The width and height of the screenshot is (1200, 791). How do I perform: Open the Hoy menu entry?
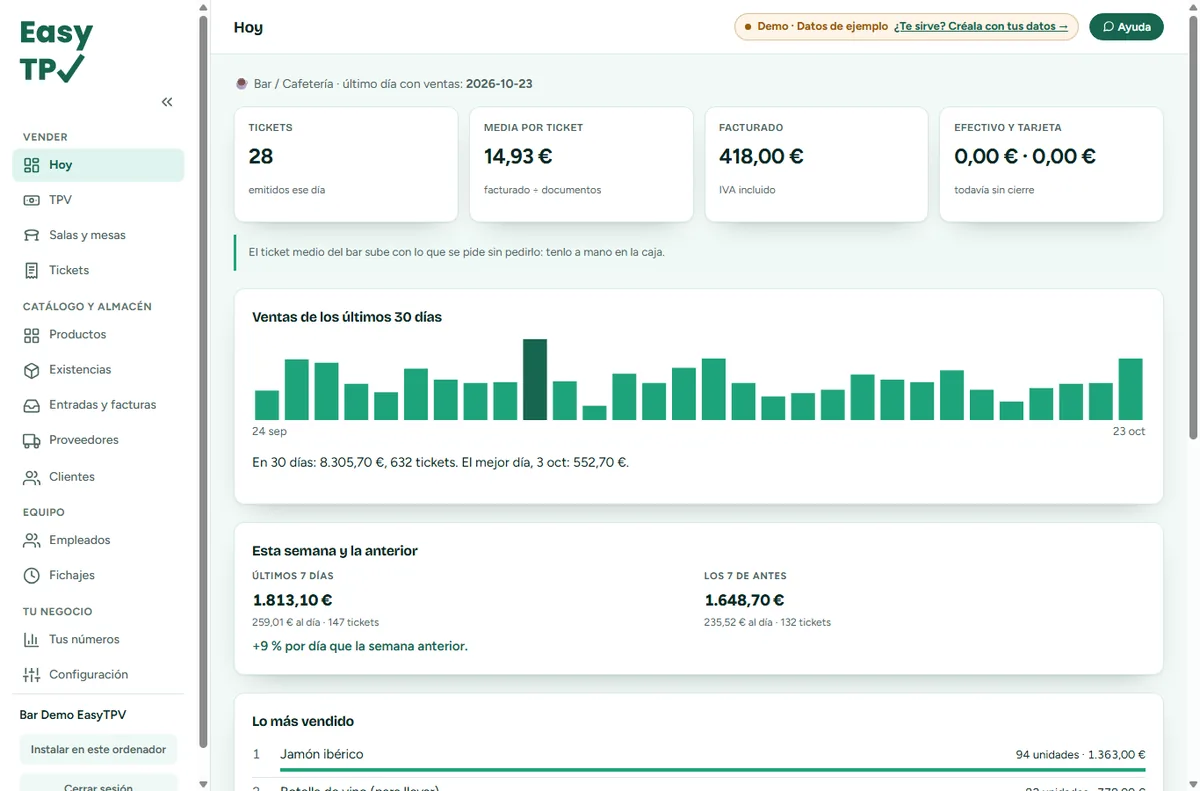98,165
